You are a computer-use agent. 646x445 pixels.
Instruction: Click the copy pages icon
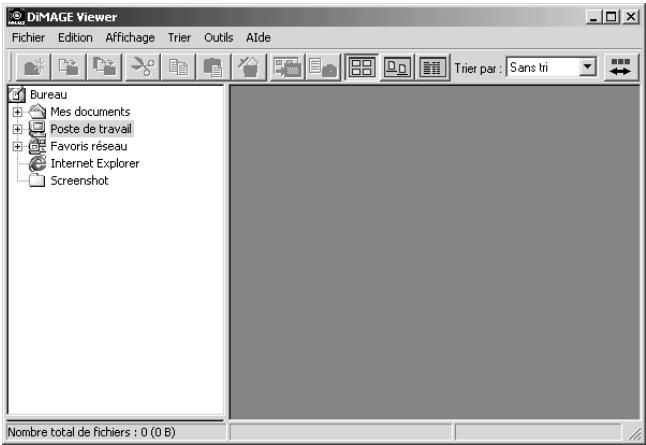[x=178, y=67]
